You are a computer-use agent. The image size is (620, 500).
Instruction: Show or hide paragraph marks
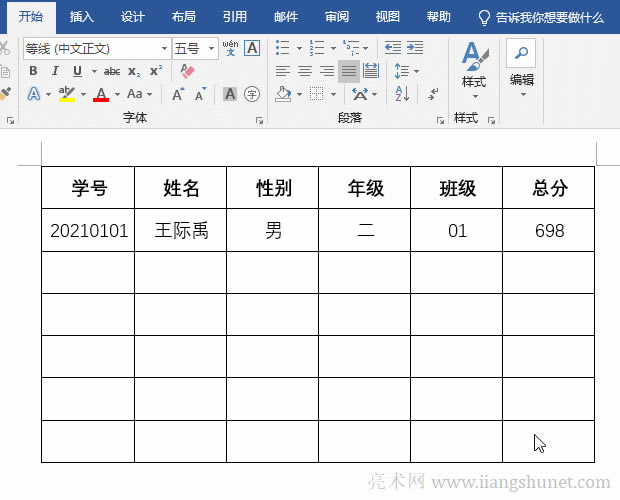[x=433, y=94]
